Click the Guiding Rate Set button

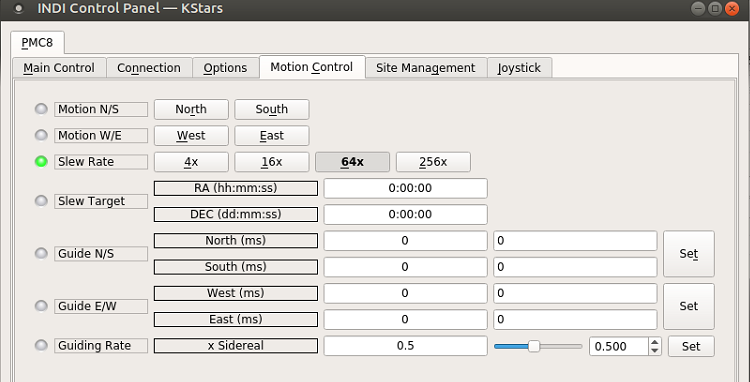[x=691, y=346]
